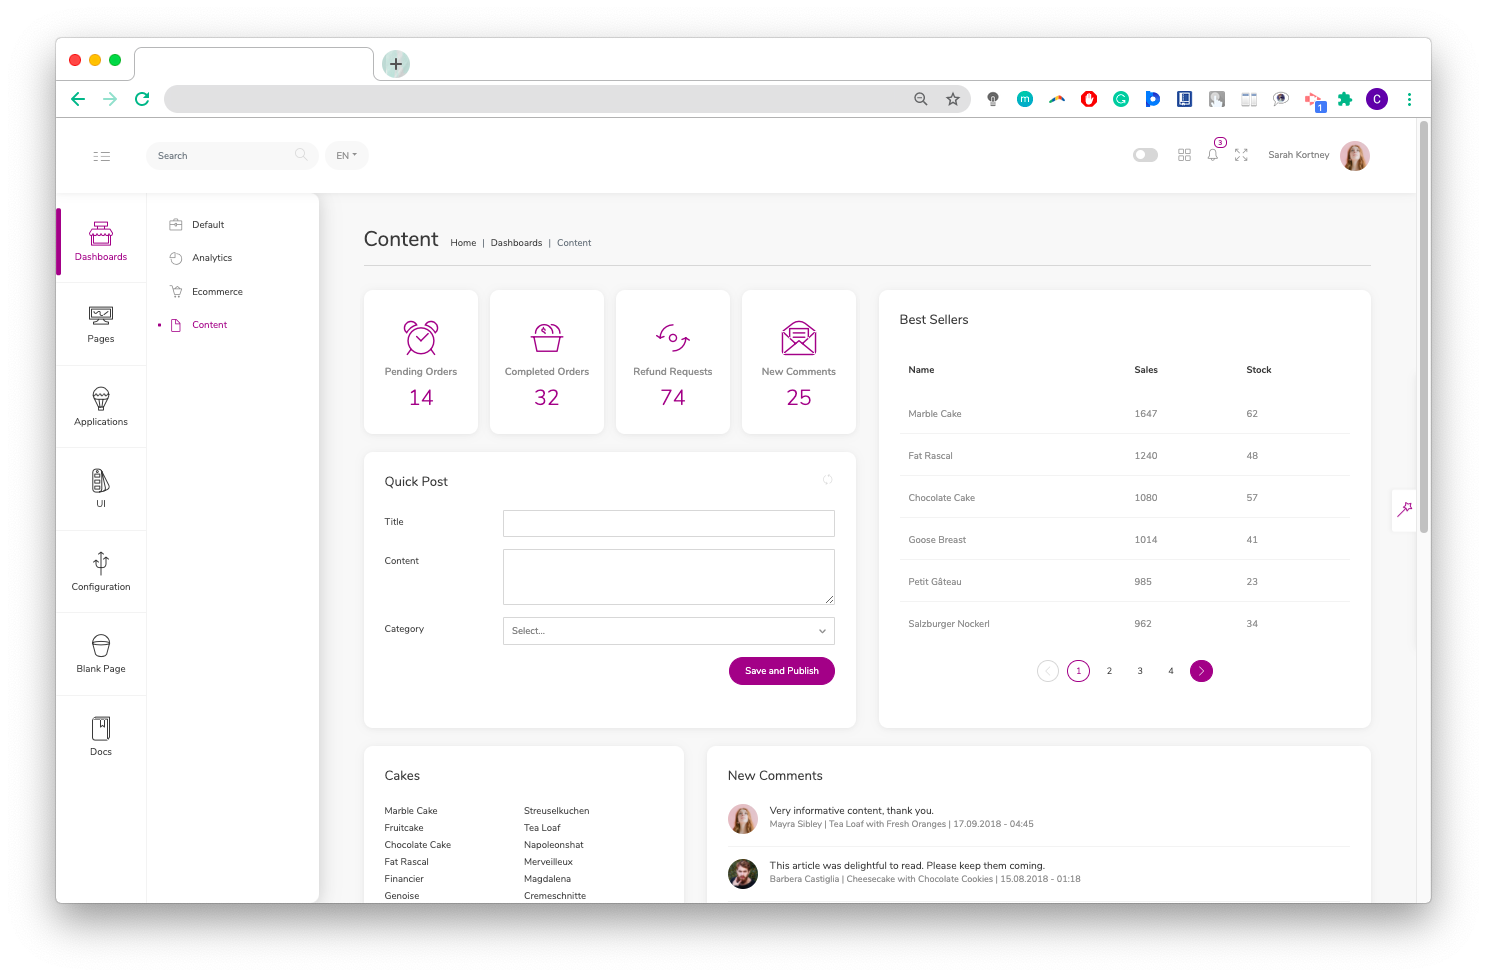Toggle the sidebar hamburger menu icon
The image size is (1487, 977).
click(101, 156)
